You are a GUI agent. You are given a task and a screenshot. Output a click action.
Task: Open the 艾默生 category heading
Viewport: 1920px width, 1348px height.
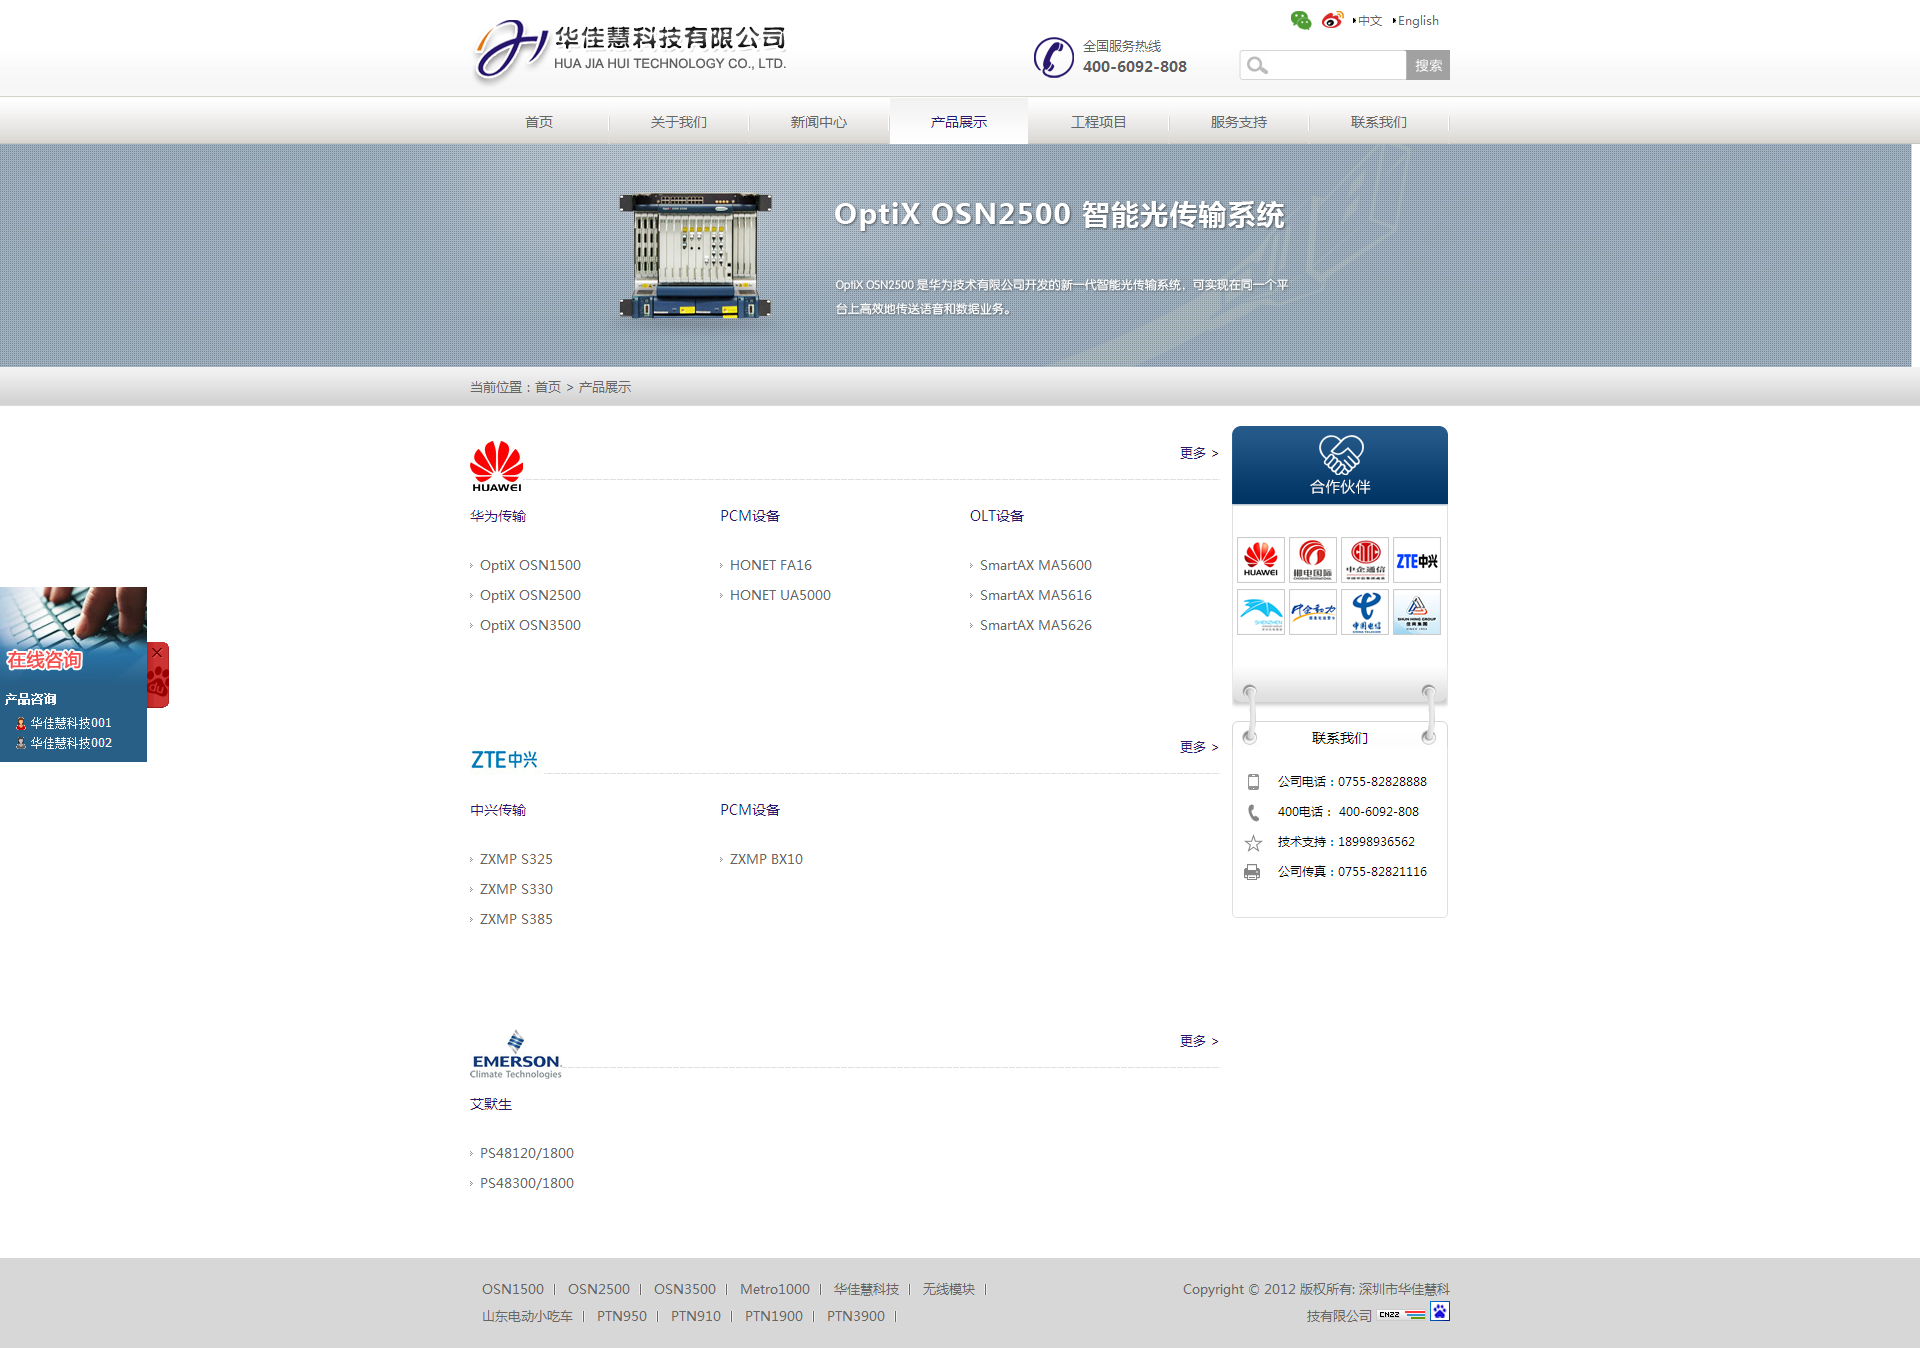(491, 1104)
